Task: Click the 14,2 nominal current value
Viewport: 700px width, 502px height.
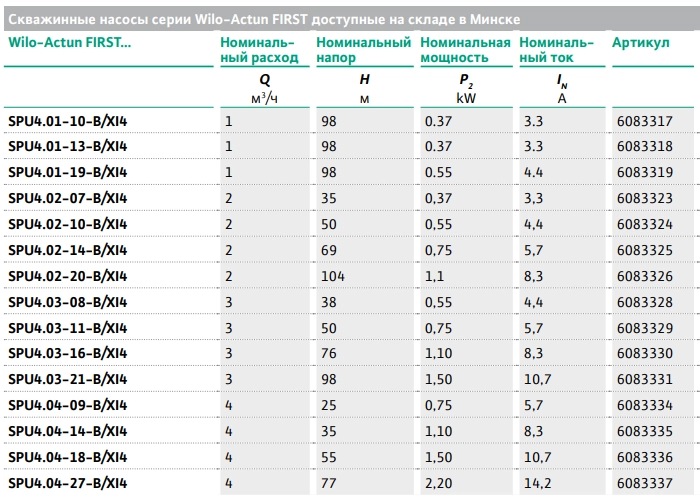Action: (538, 484)
